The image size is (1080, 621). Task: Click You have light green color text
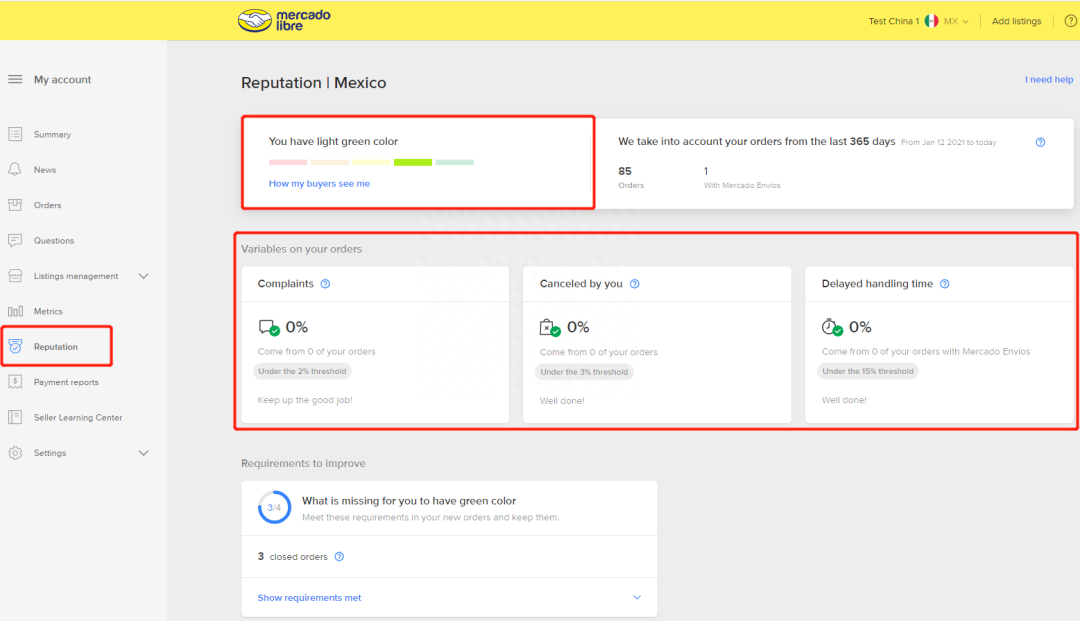333,141
